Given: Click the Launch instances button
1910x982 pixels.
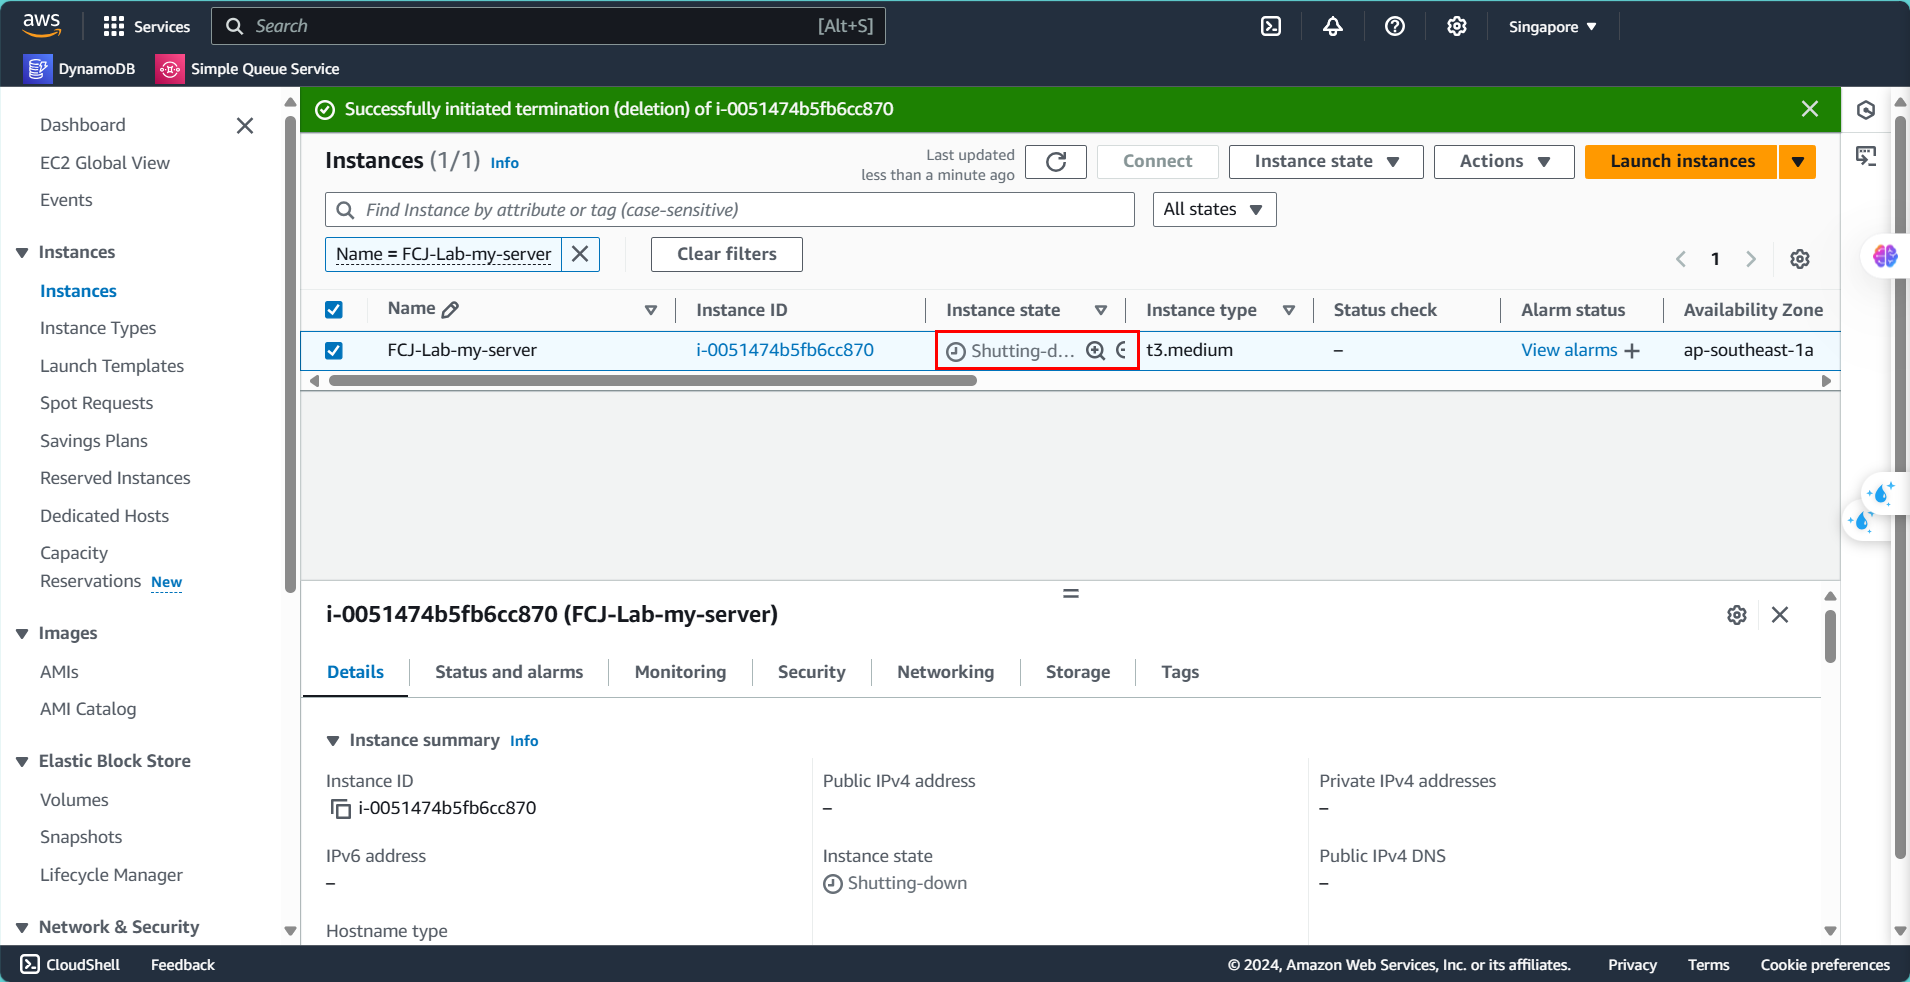Looking at the screenshot, I should (x=1682, y=162).
